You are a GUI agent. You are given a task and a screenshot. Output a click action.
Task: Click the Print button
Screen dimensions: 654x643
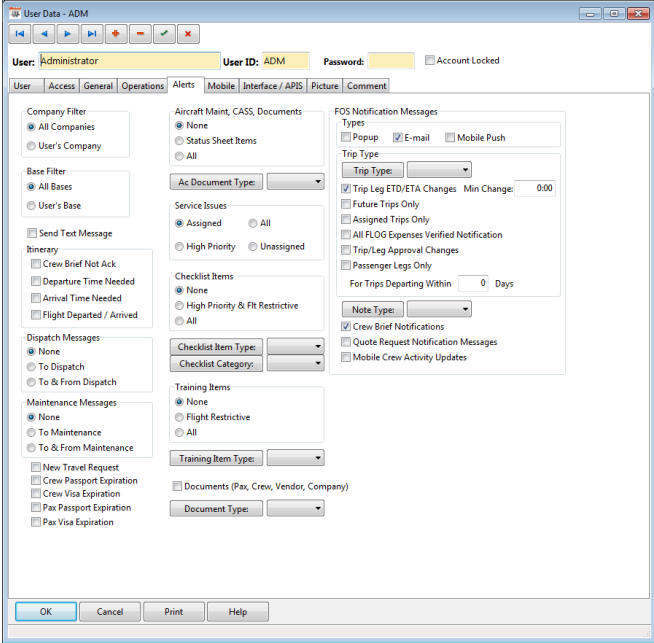(174, 612)
